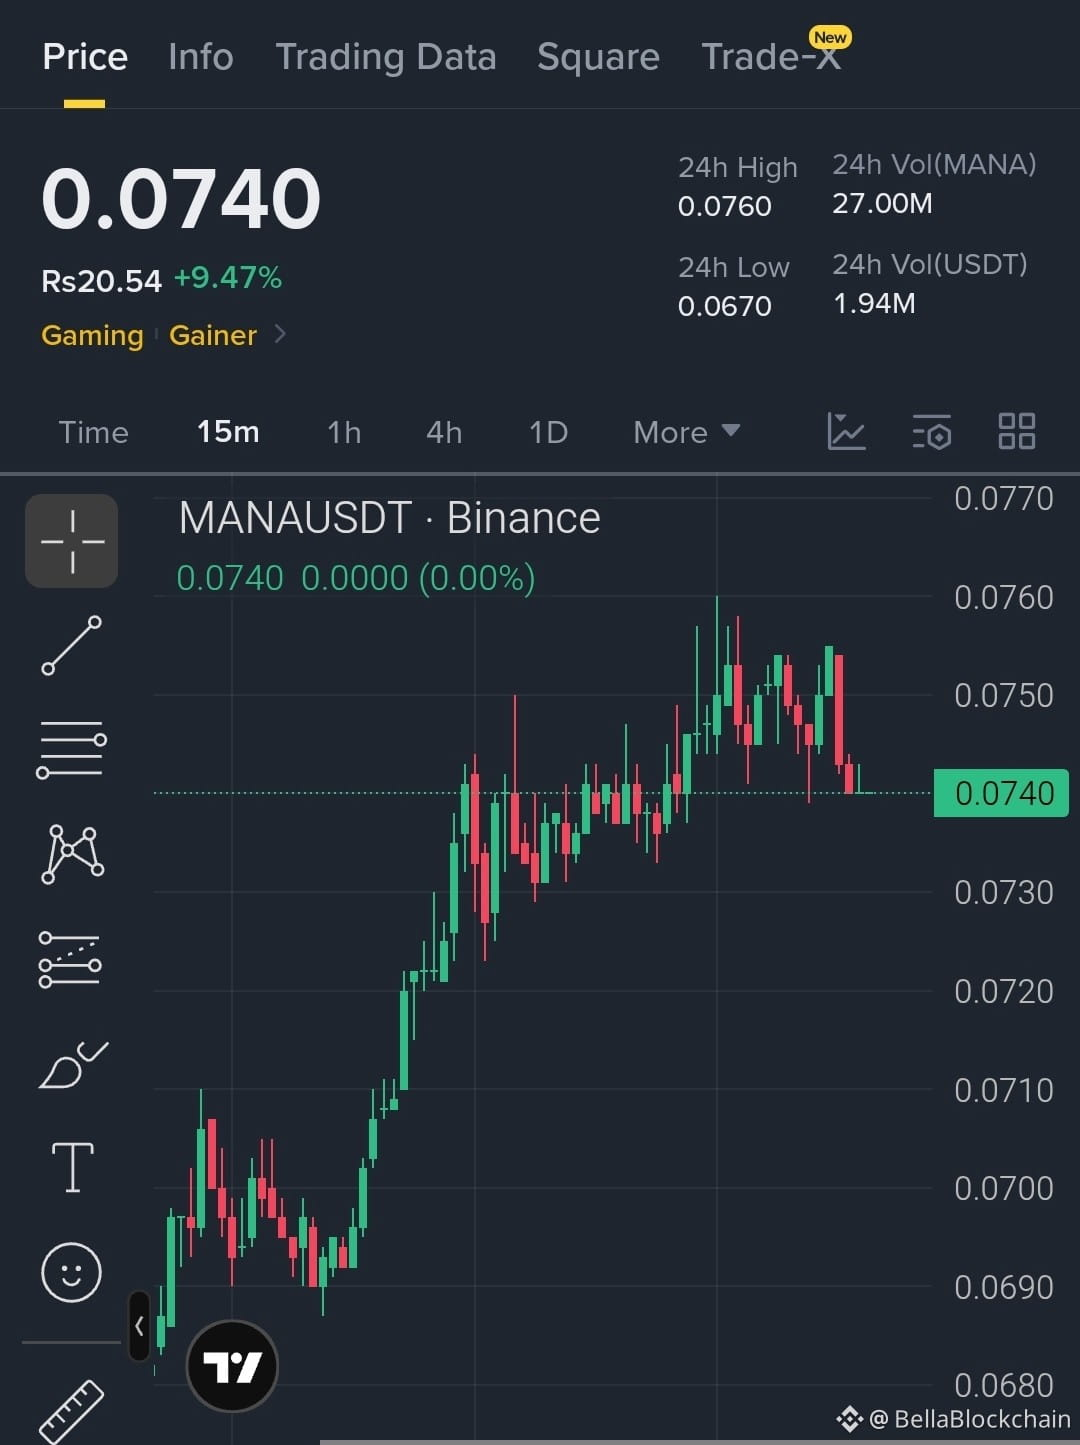Select the 4h interval
The image size is (1080, 1445).
pyautogui.click(x=444, y=432)
